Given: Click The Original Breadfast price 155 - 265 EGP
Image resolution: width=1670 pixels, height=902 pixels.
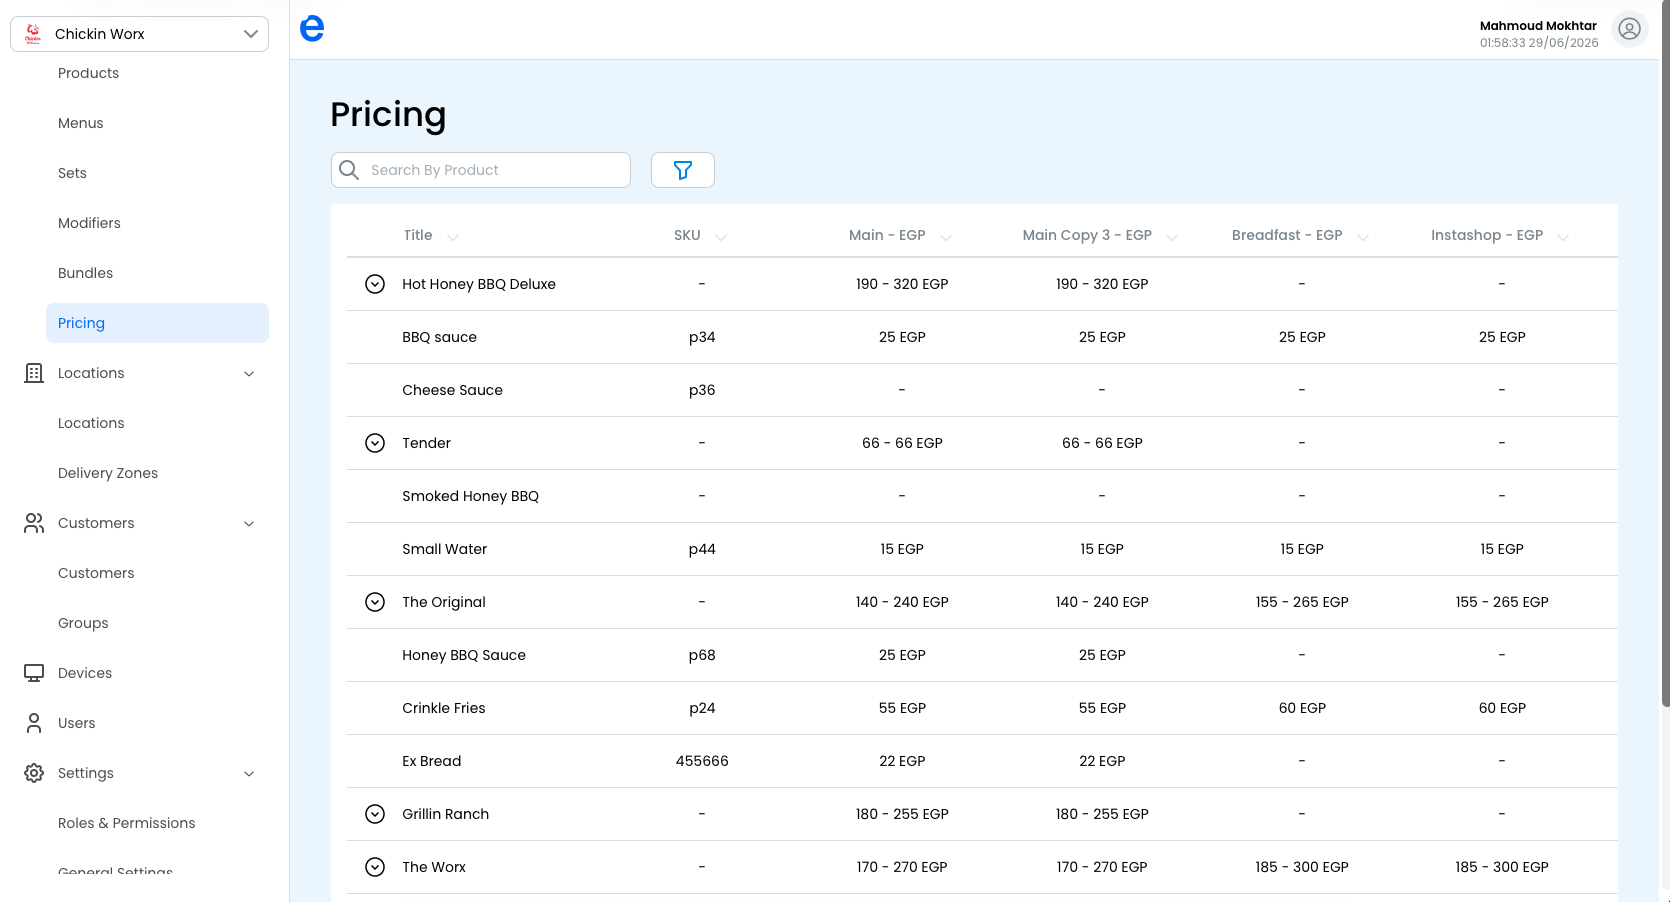Looking at the screenshot, I should (x=1302, y=602).
